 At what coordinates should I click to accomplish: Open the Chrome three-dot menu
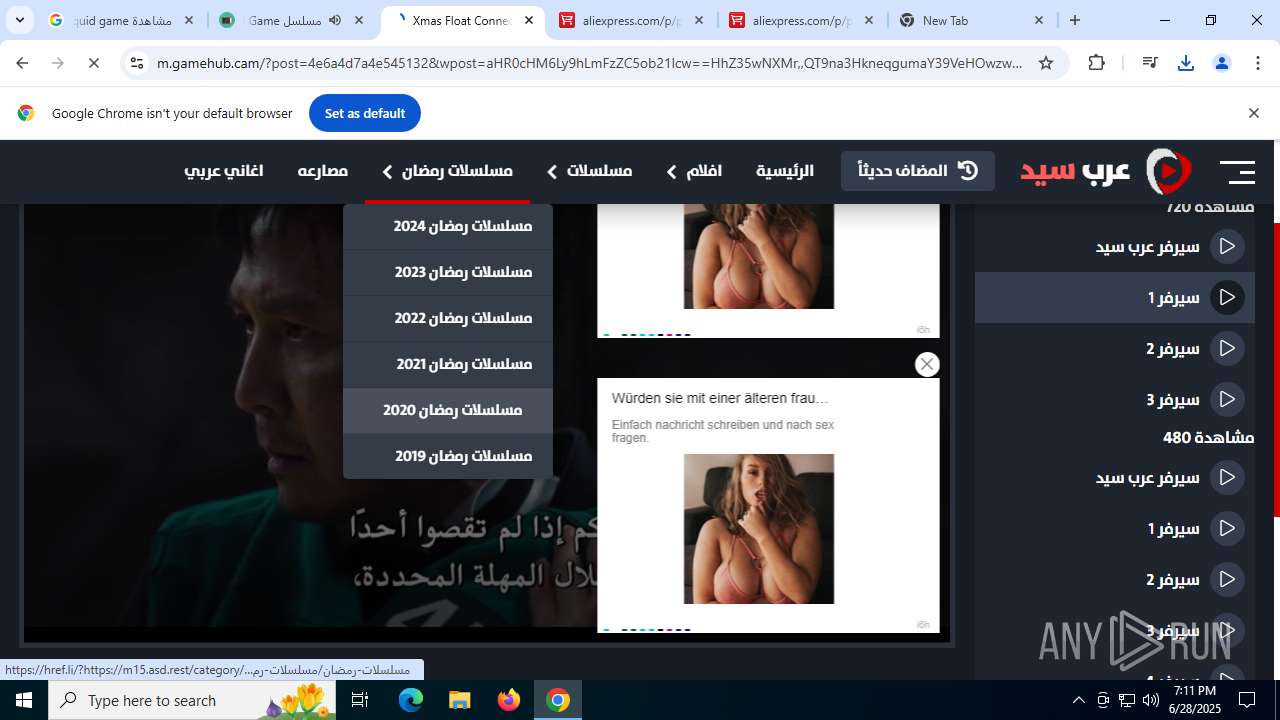pyautogui.click(x=1257, y=63)
